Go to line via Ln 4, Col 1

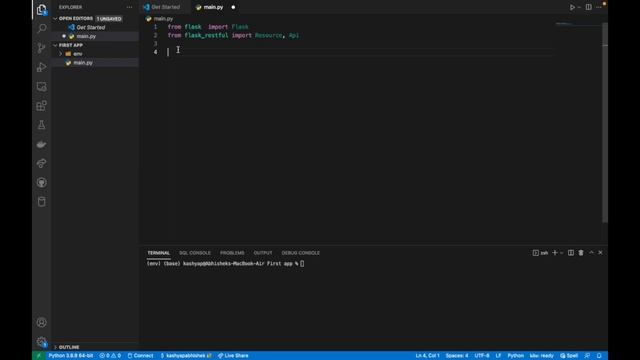[x=427, y=356]
